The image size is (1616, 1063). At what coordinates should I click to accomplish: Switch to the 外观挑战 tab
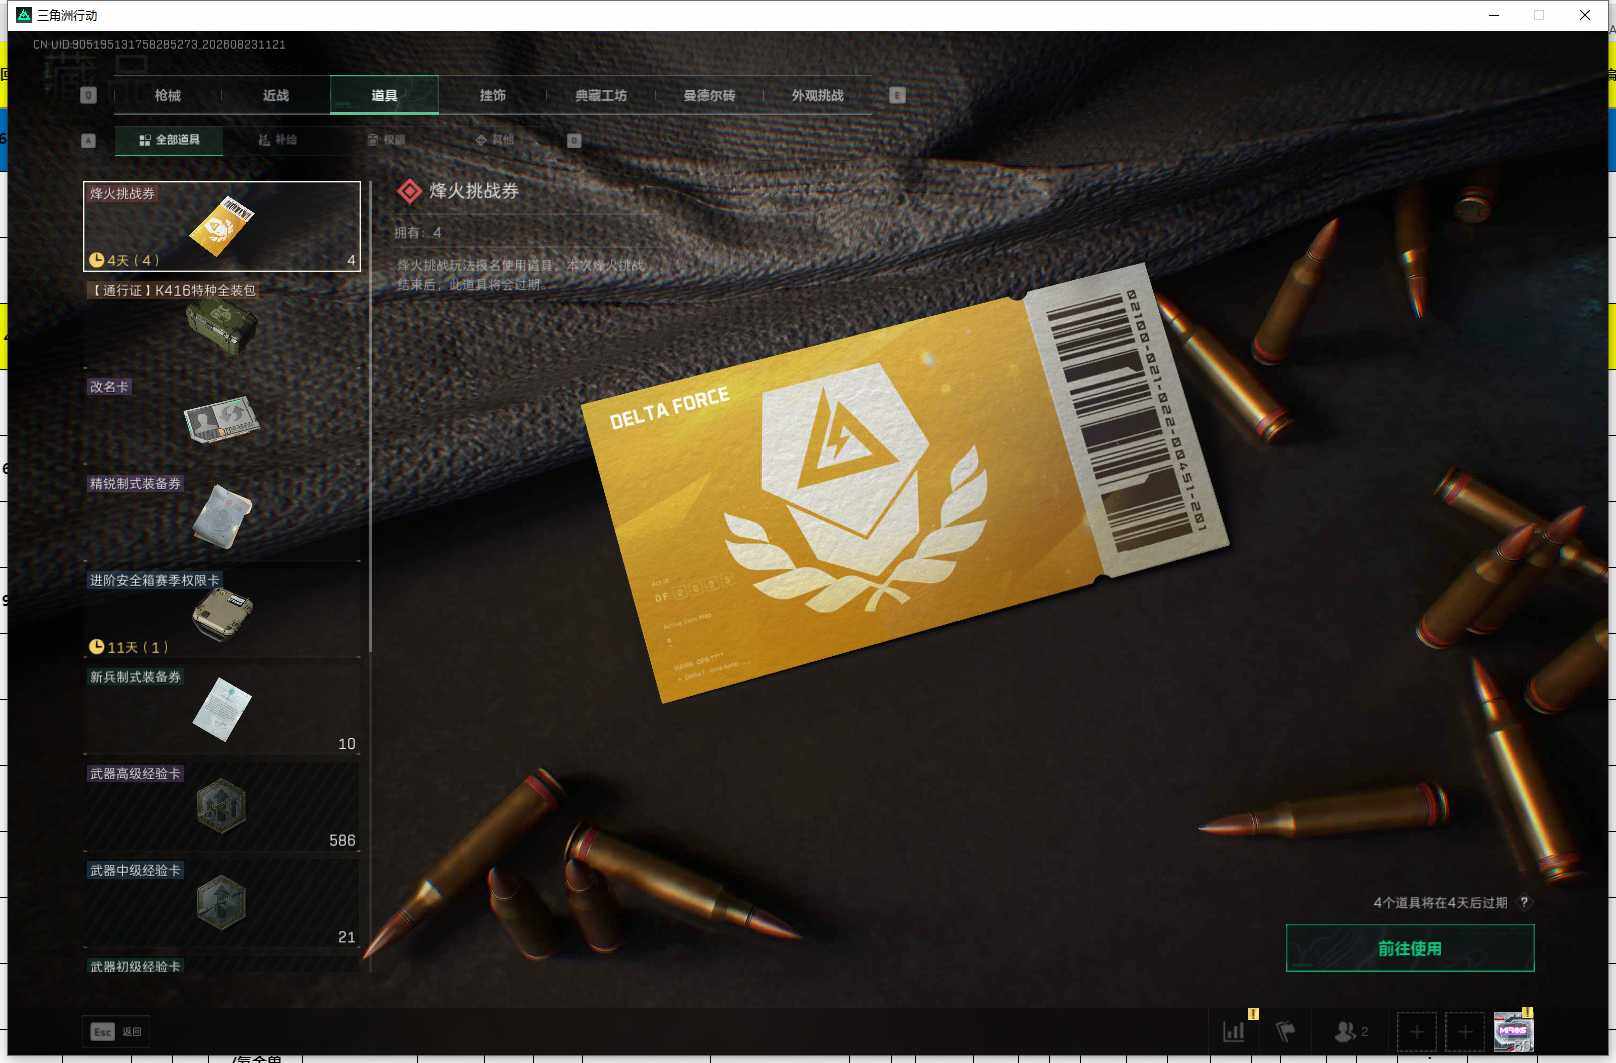point(818,95)
